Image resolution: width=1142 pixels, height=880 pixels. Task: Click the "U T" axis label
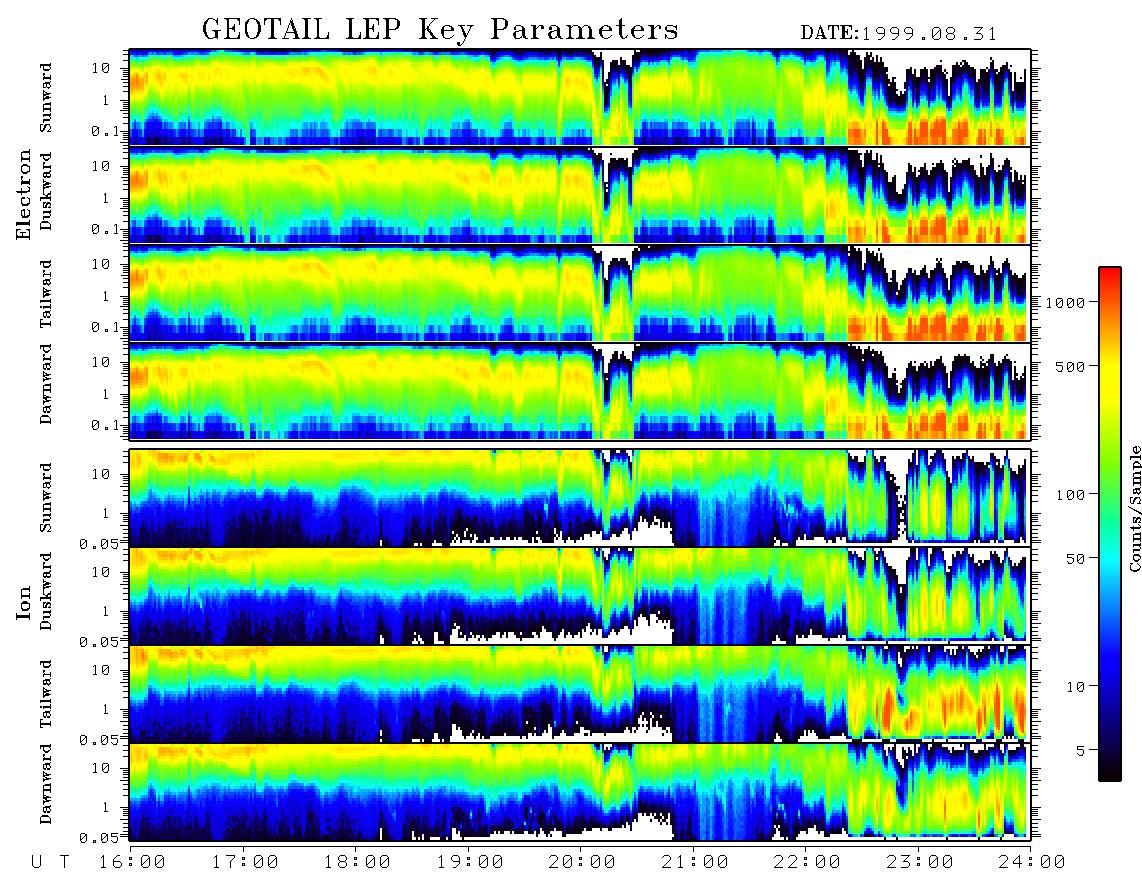pyautogui.click(x=50, y=862)
